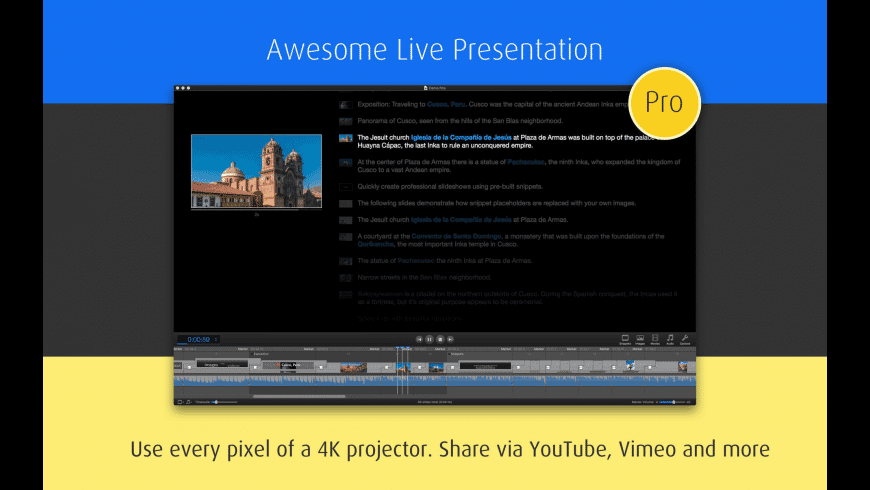This screenshot has height=490, width=870.
Task: Open the 'Qorikancha' link
Action: click(376, 244)
